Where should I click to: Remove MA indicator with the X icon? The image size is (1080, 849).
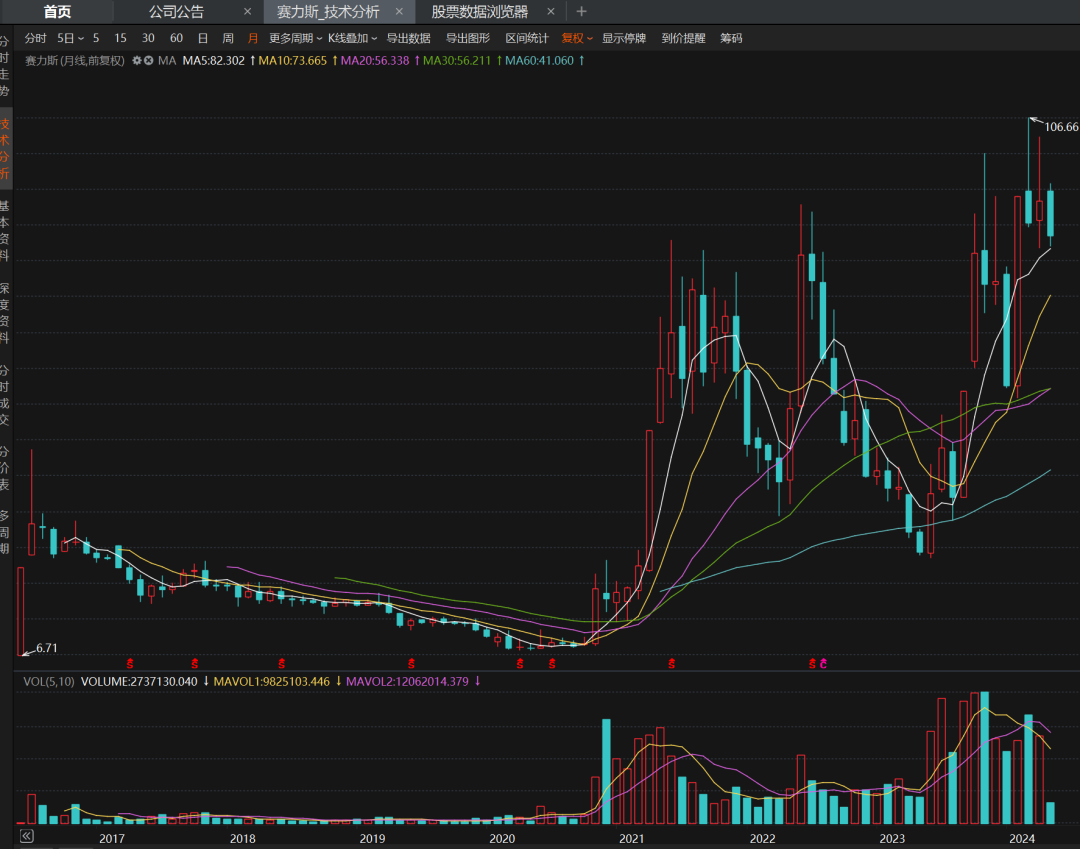(x=149, y=61)
